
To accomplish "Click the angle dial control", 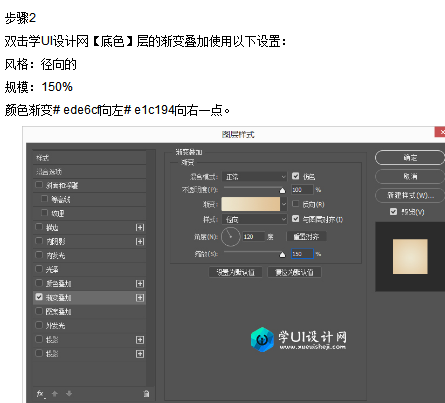I will (x=231, y=237).
